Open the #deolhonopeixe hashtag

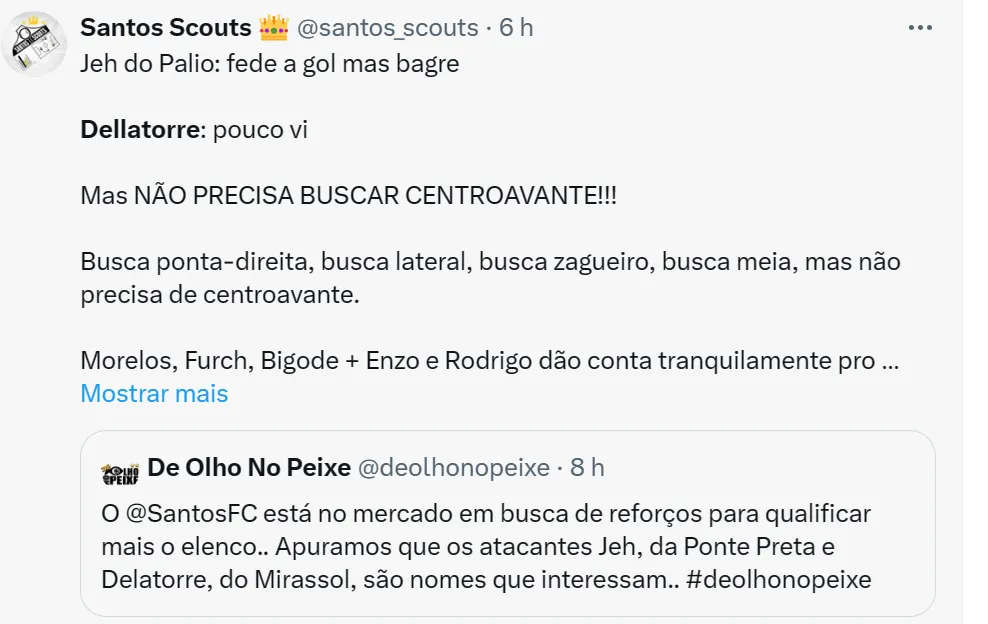[779, 580]
